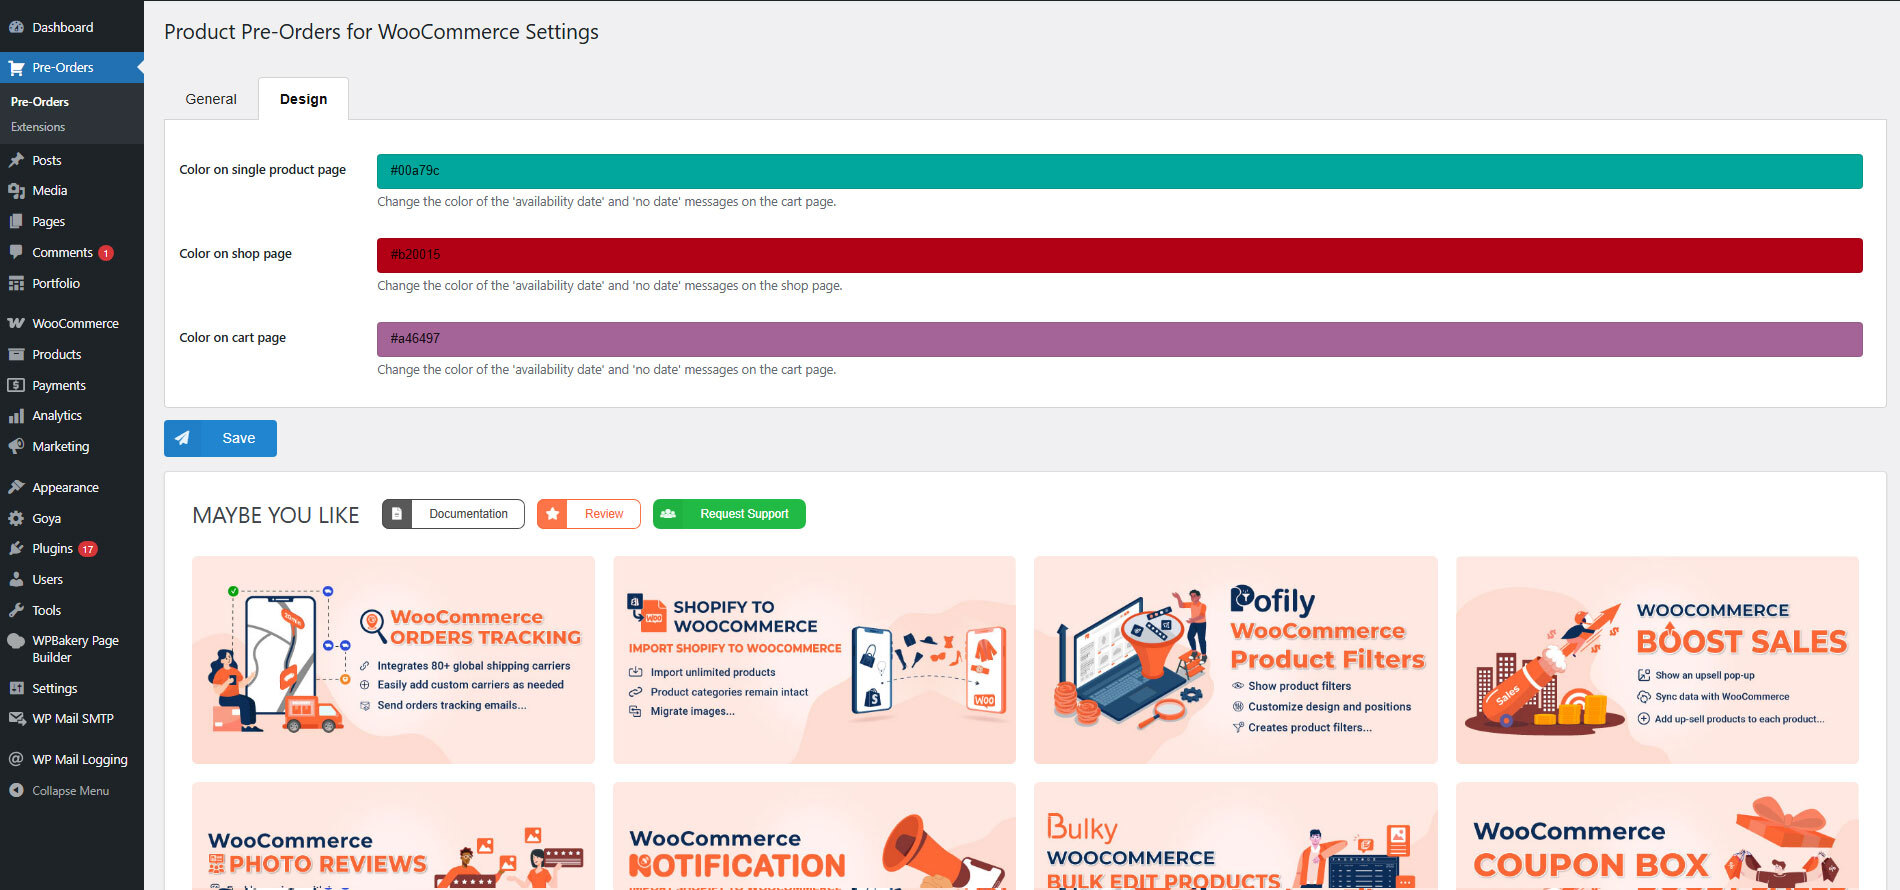This screenshot has height=890, width=1900.
Task: Click the Pages icon in sidebar
Action: [x=16, y=221]
